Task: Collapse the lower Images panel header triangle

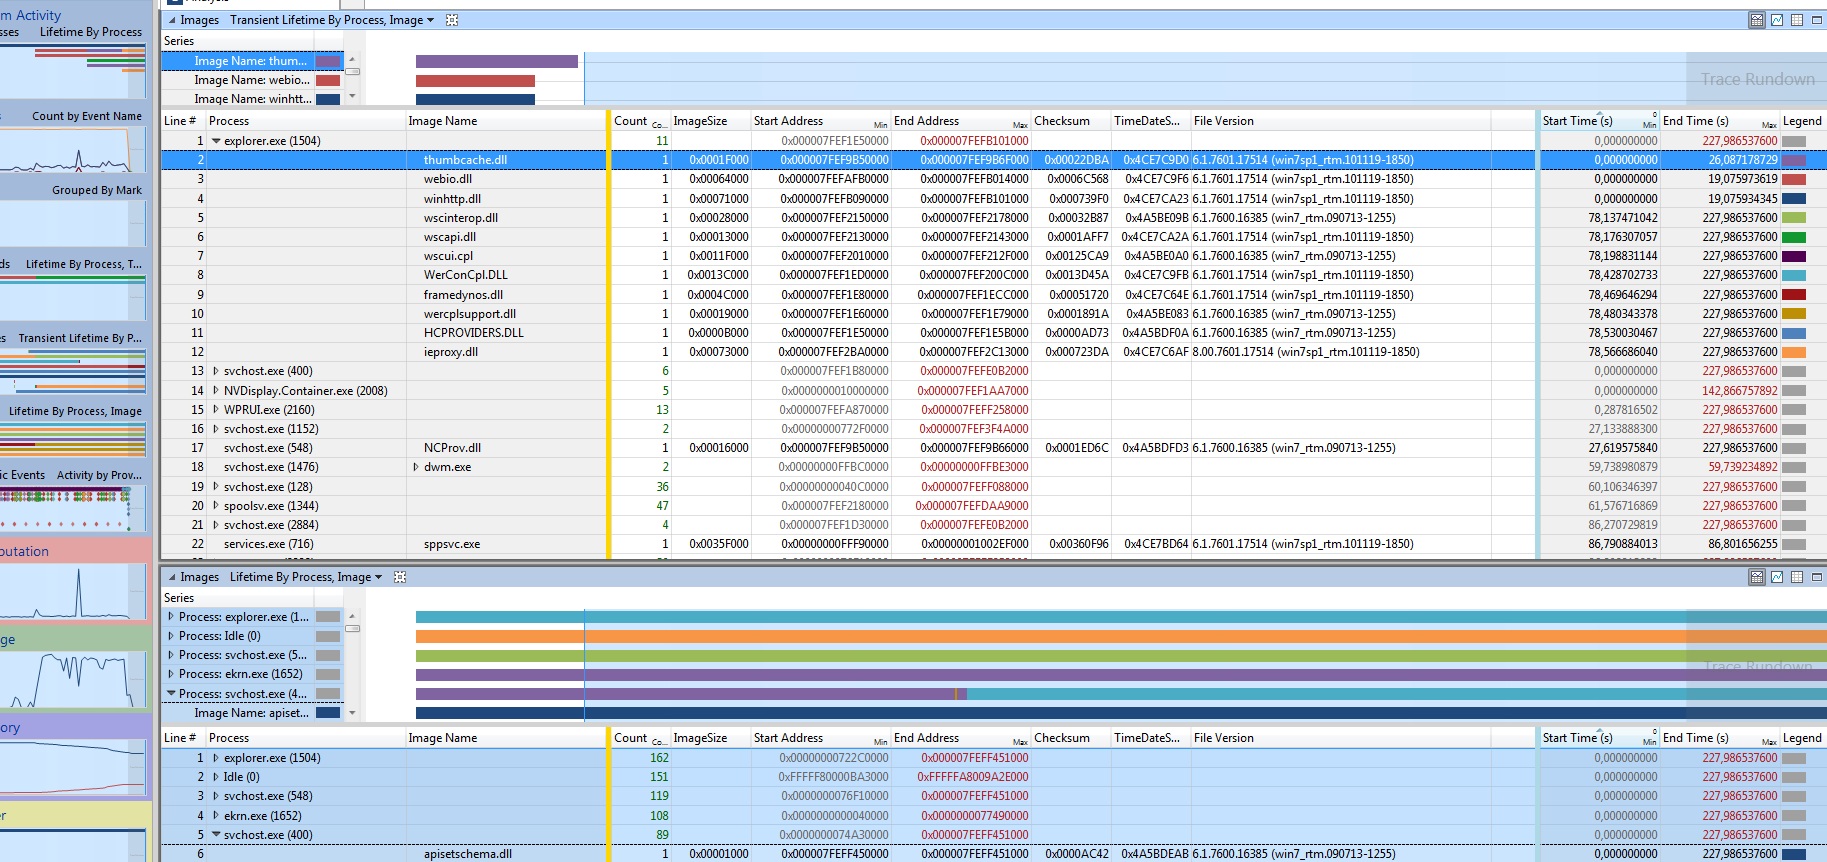Action: click(172, 577)
